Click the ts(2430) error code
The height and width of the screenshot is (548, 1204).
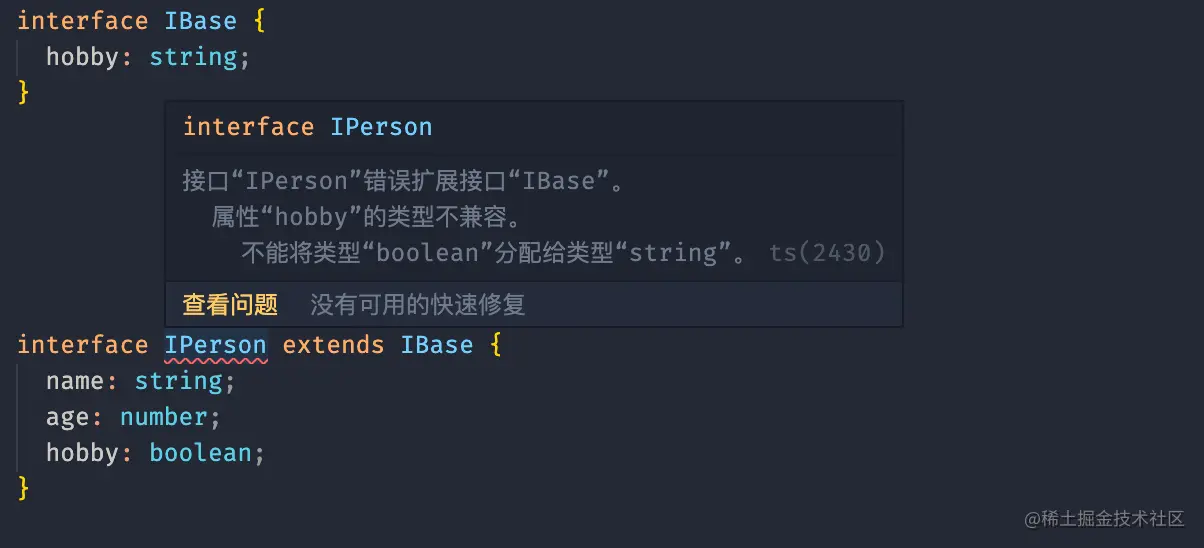click(x=827, y=253)
